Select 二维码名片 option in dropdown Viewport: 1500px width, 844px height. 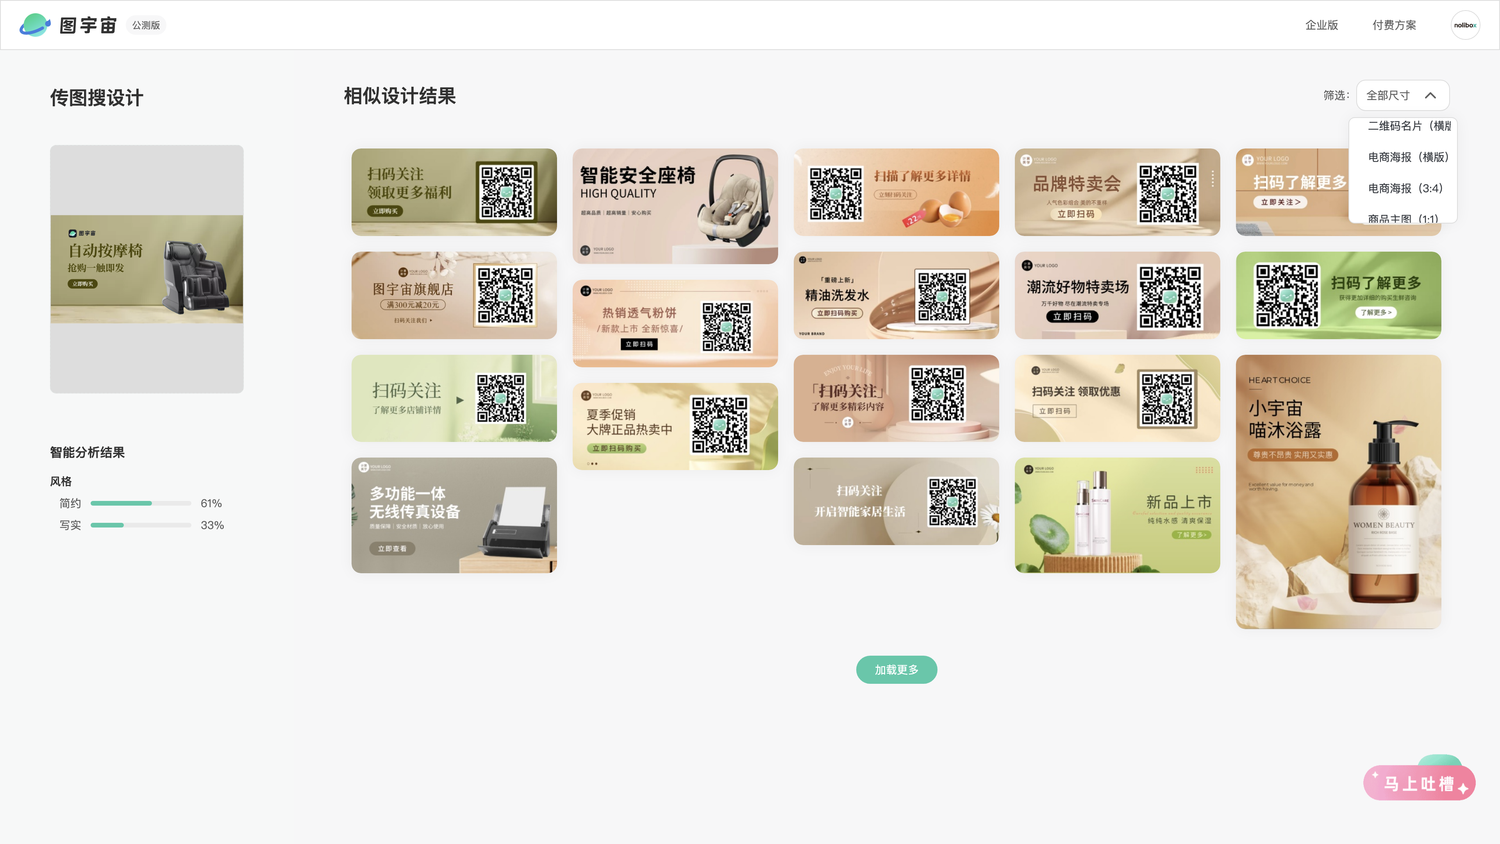(x=1409, y=126)
